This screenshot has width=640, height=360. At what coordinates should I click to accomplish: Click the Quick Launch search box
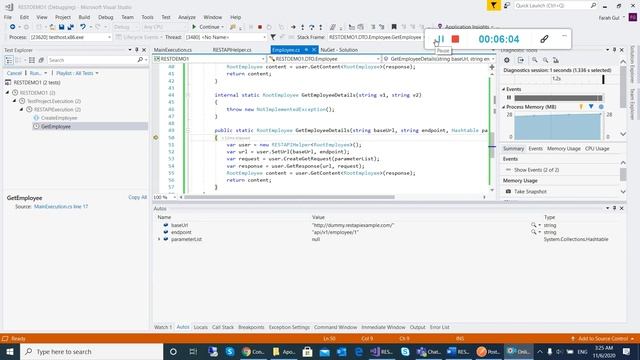[x=556, y=5]
